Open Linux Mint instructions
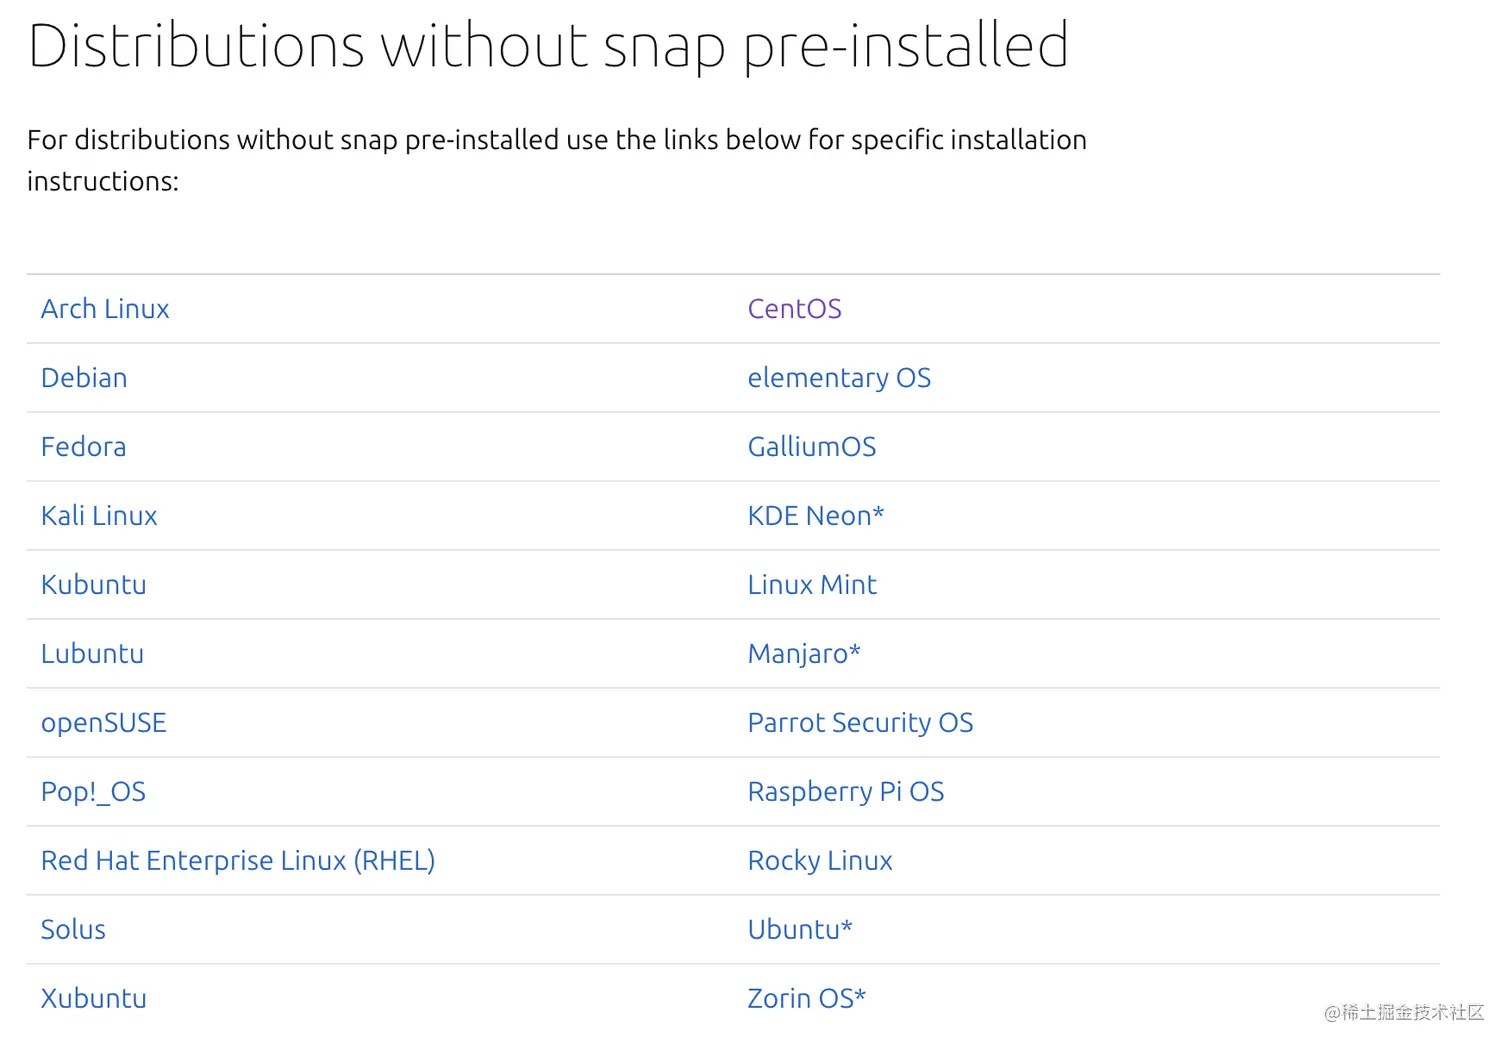This screenshot has height=1050, width=1512. click(811, 585)
